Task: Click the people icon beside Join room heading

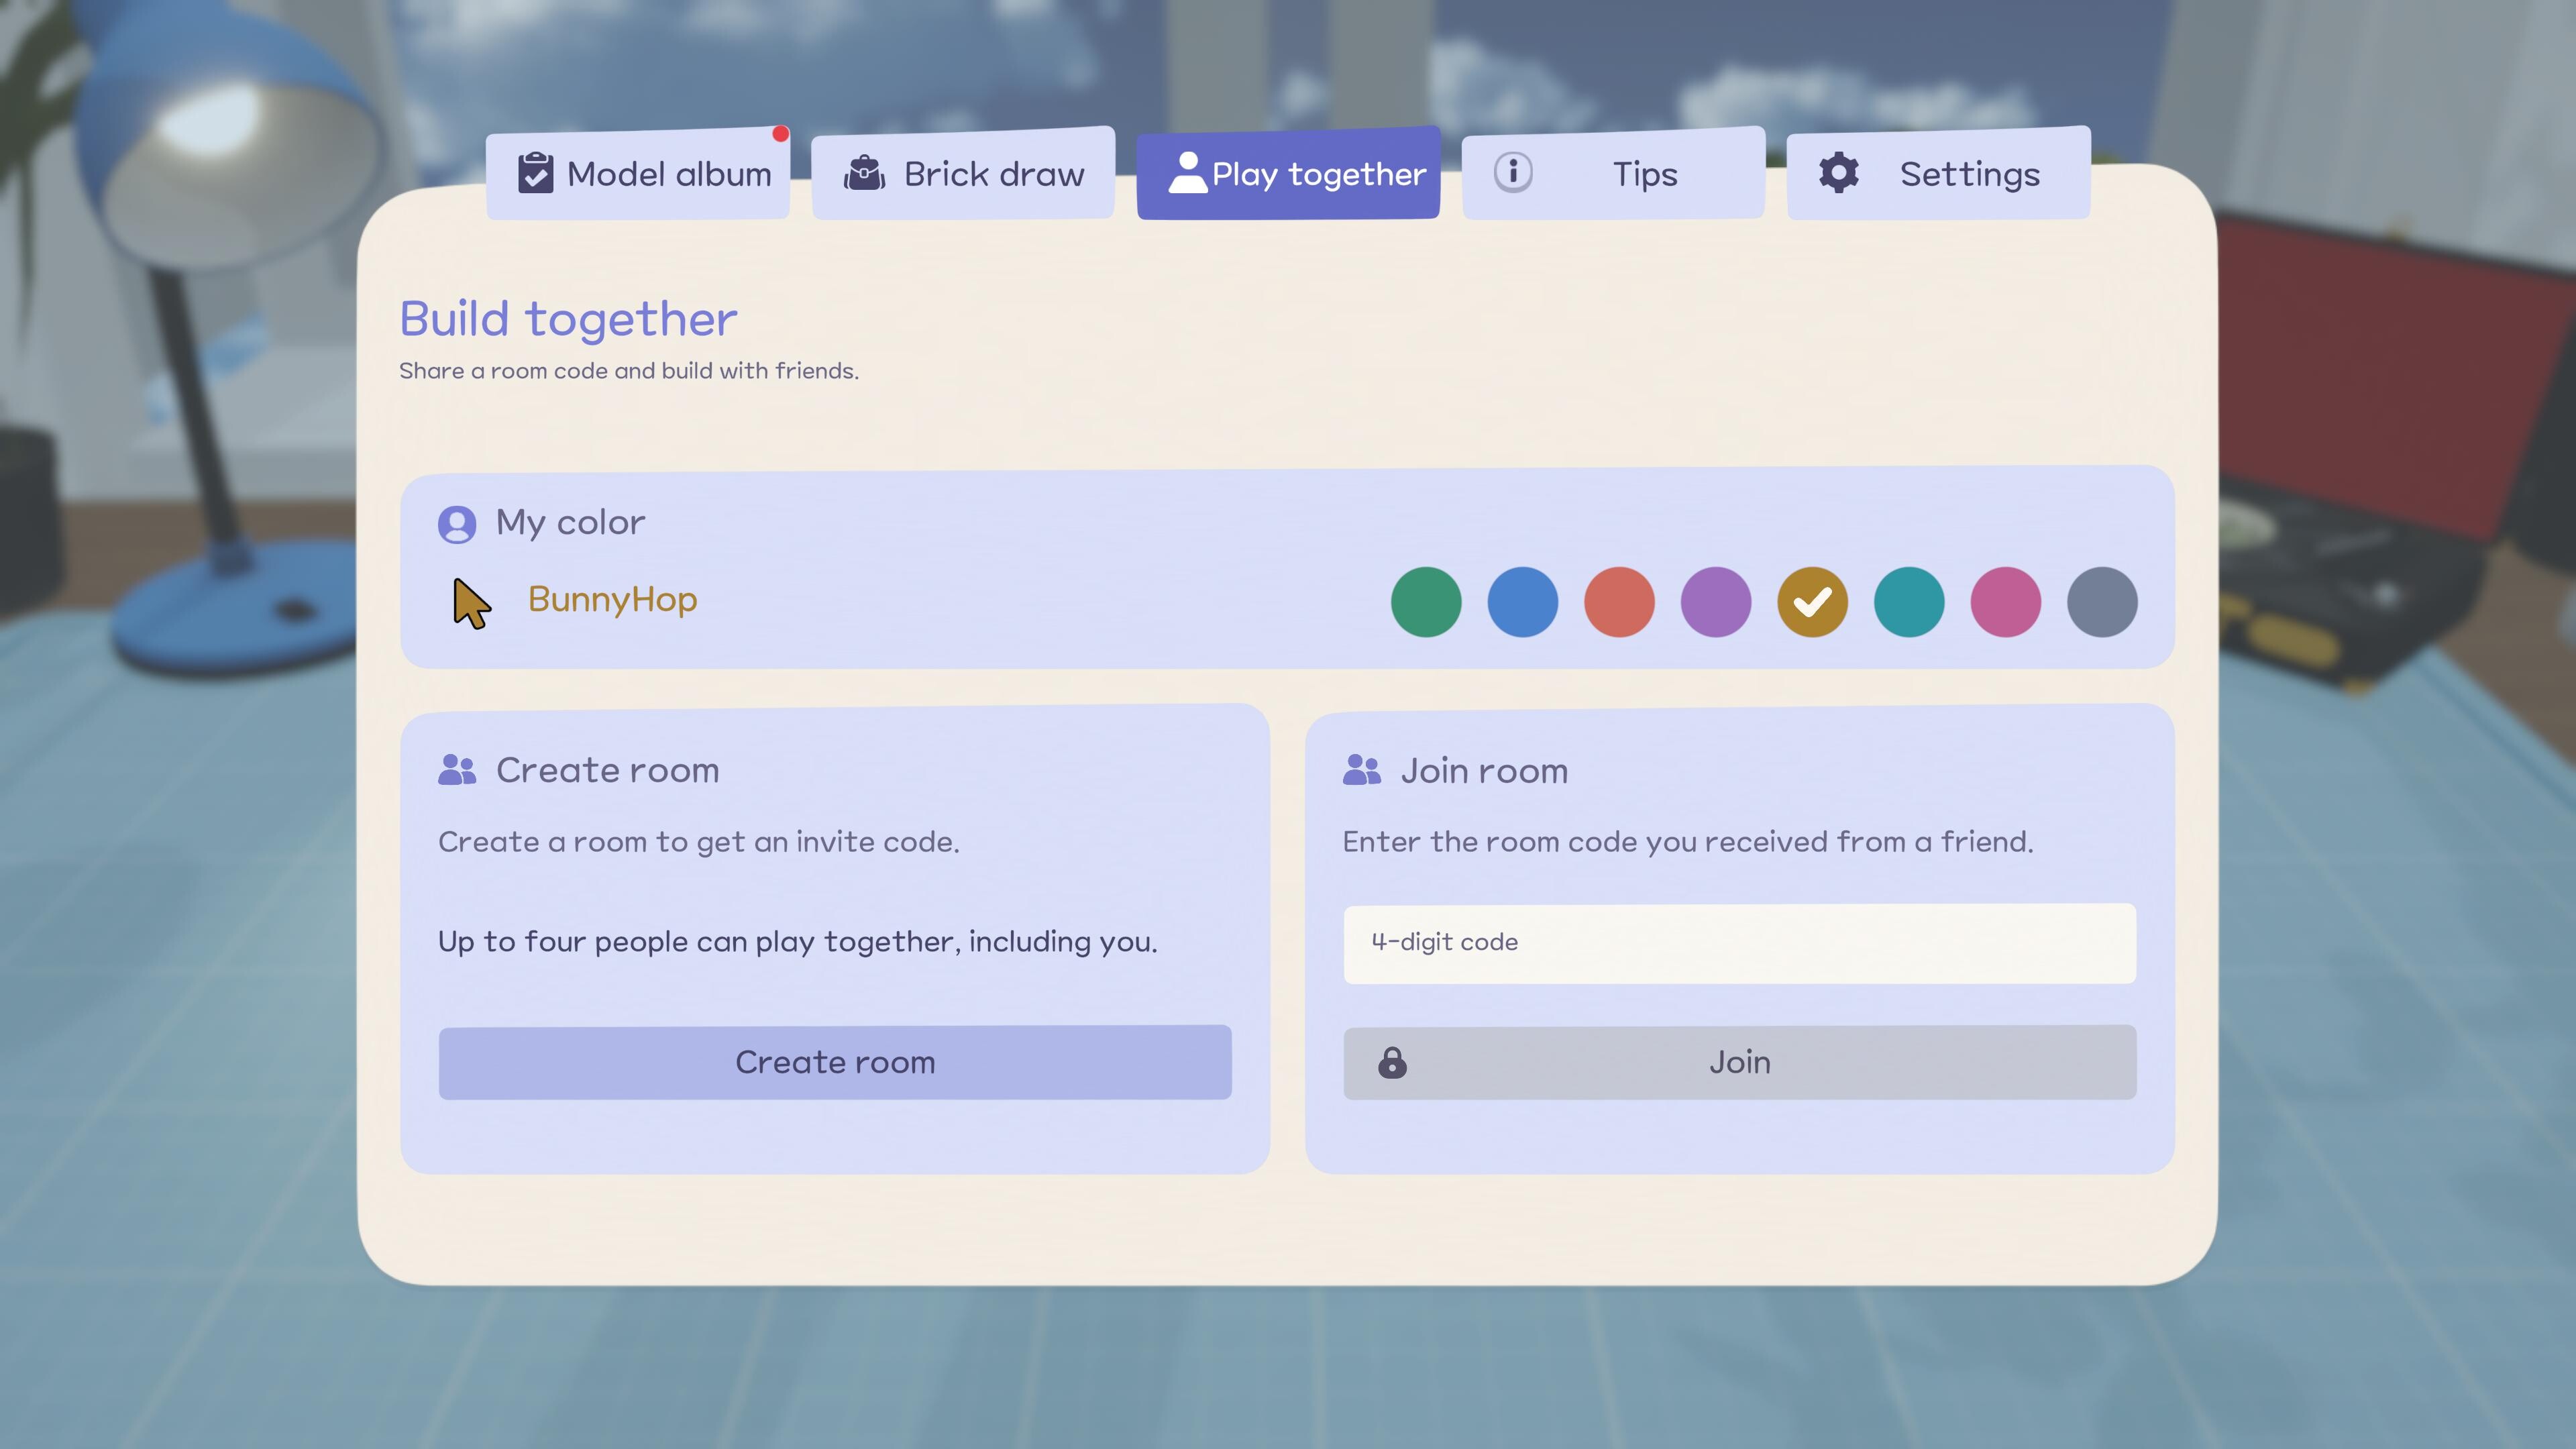Action: point(1362,770)
